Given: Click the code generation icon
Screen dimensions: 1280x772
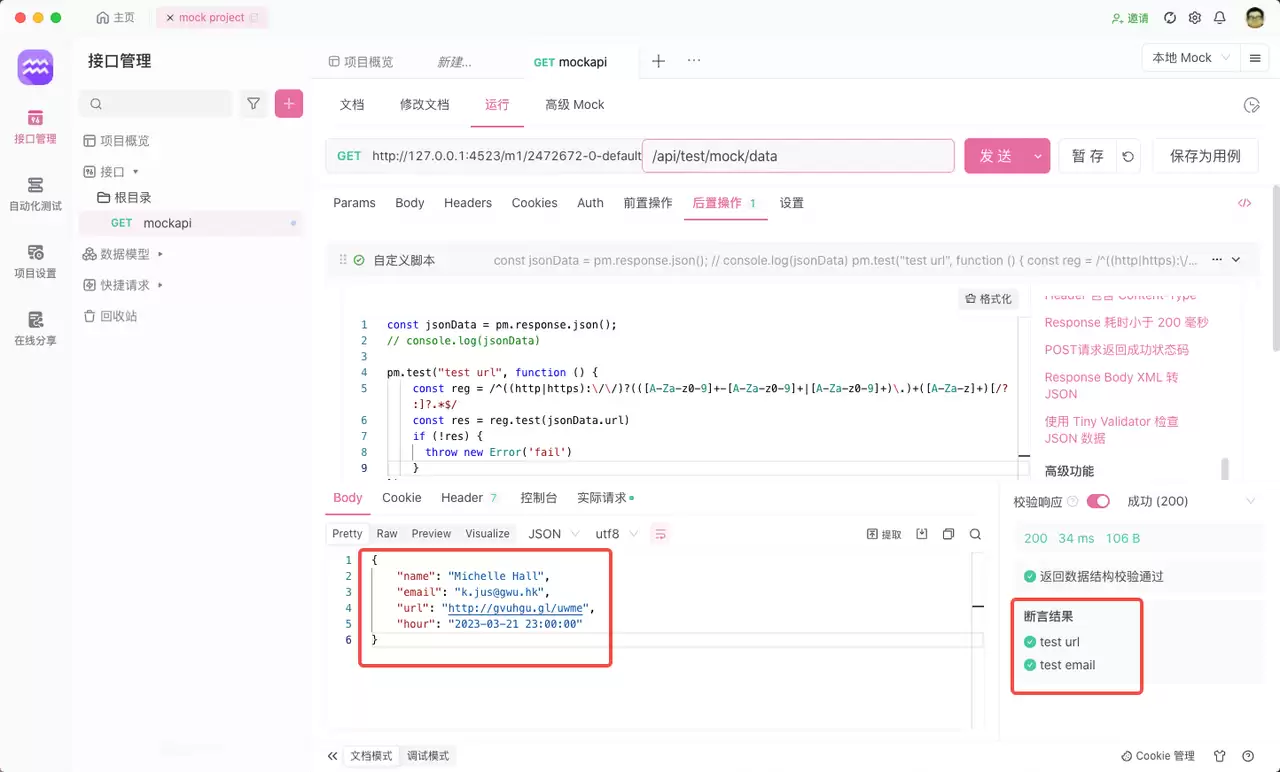Looking at the screenshot, I should [1244, 203].
